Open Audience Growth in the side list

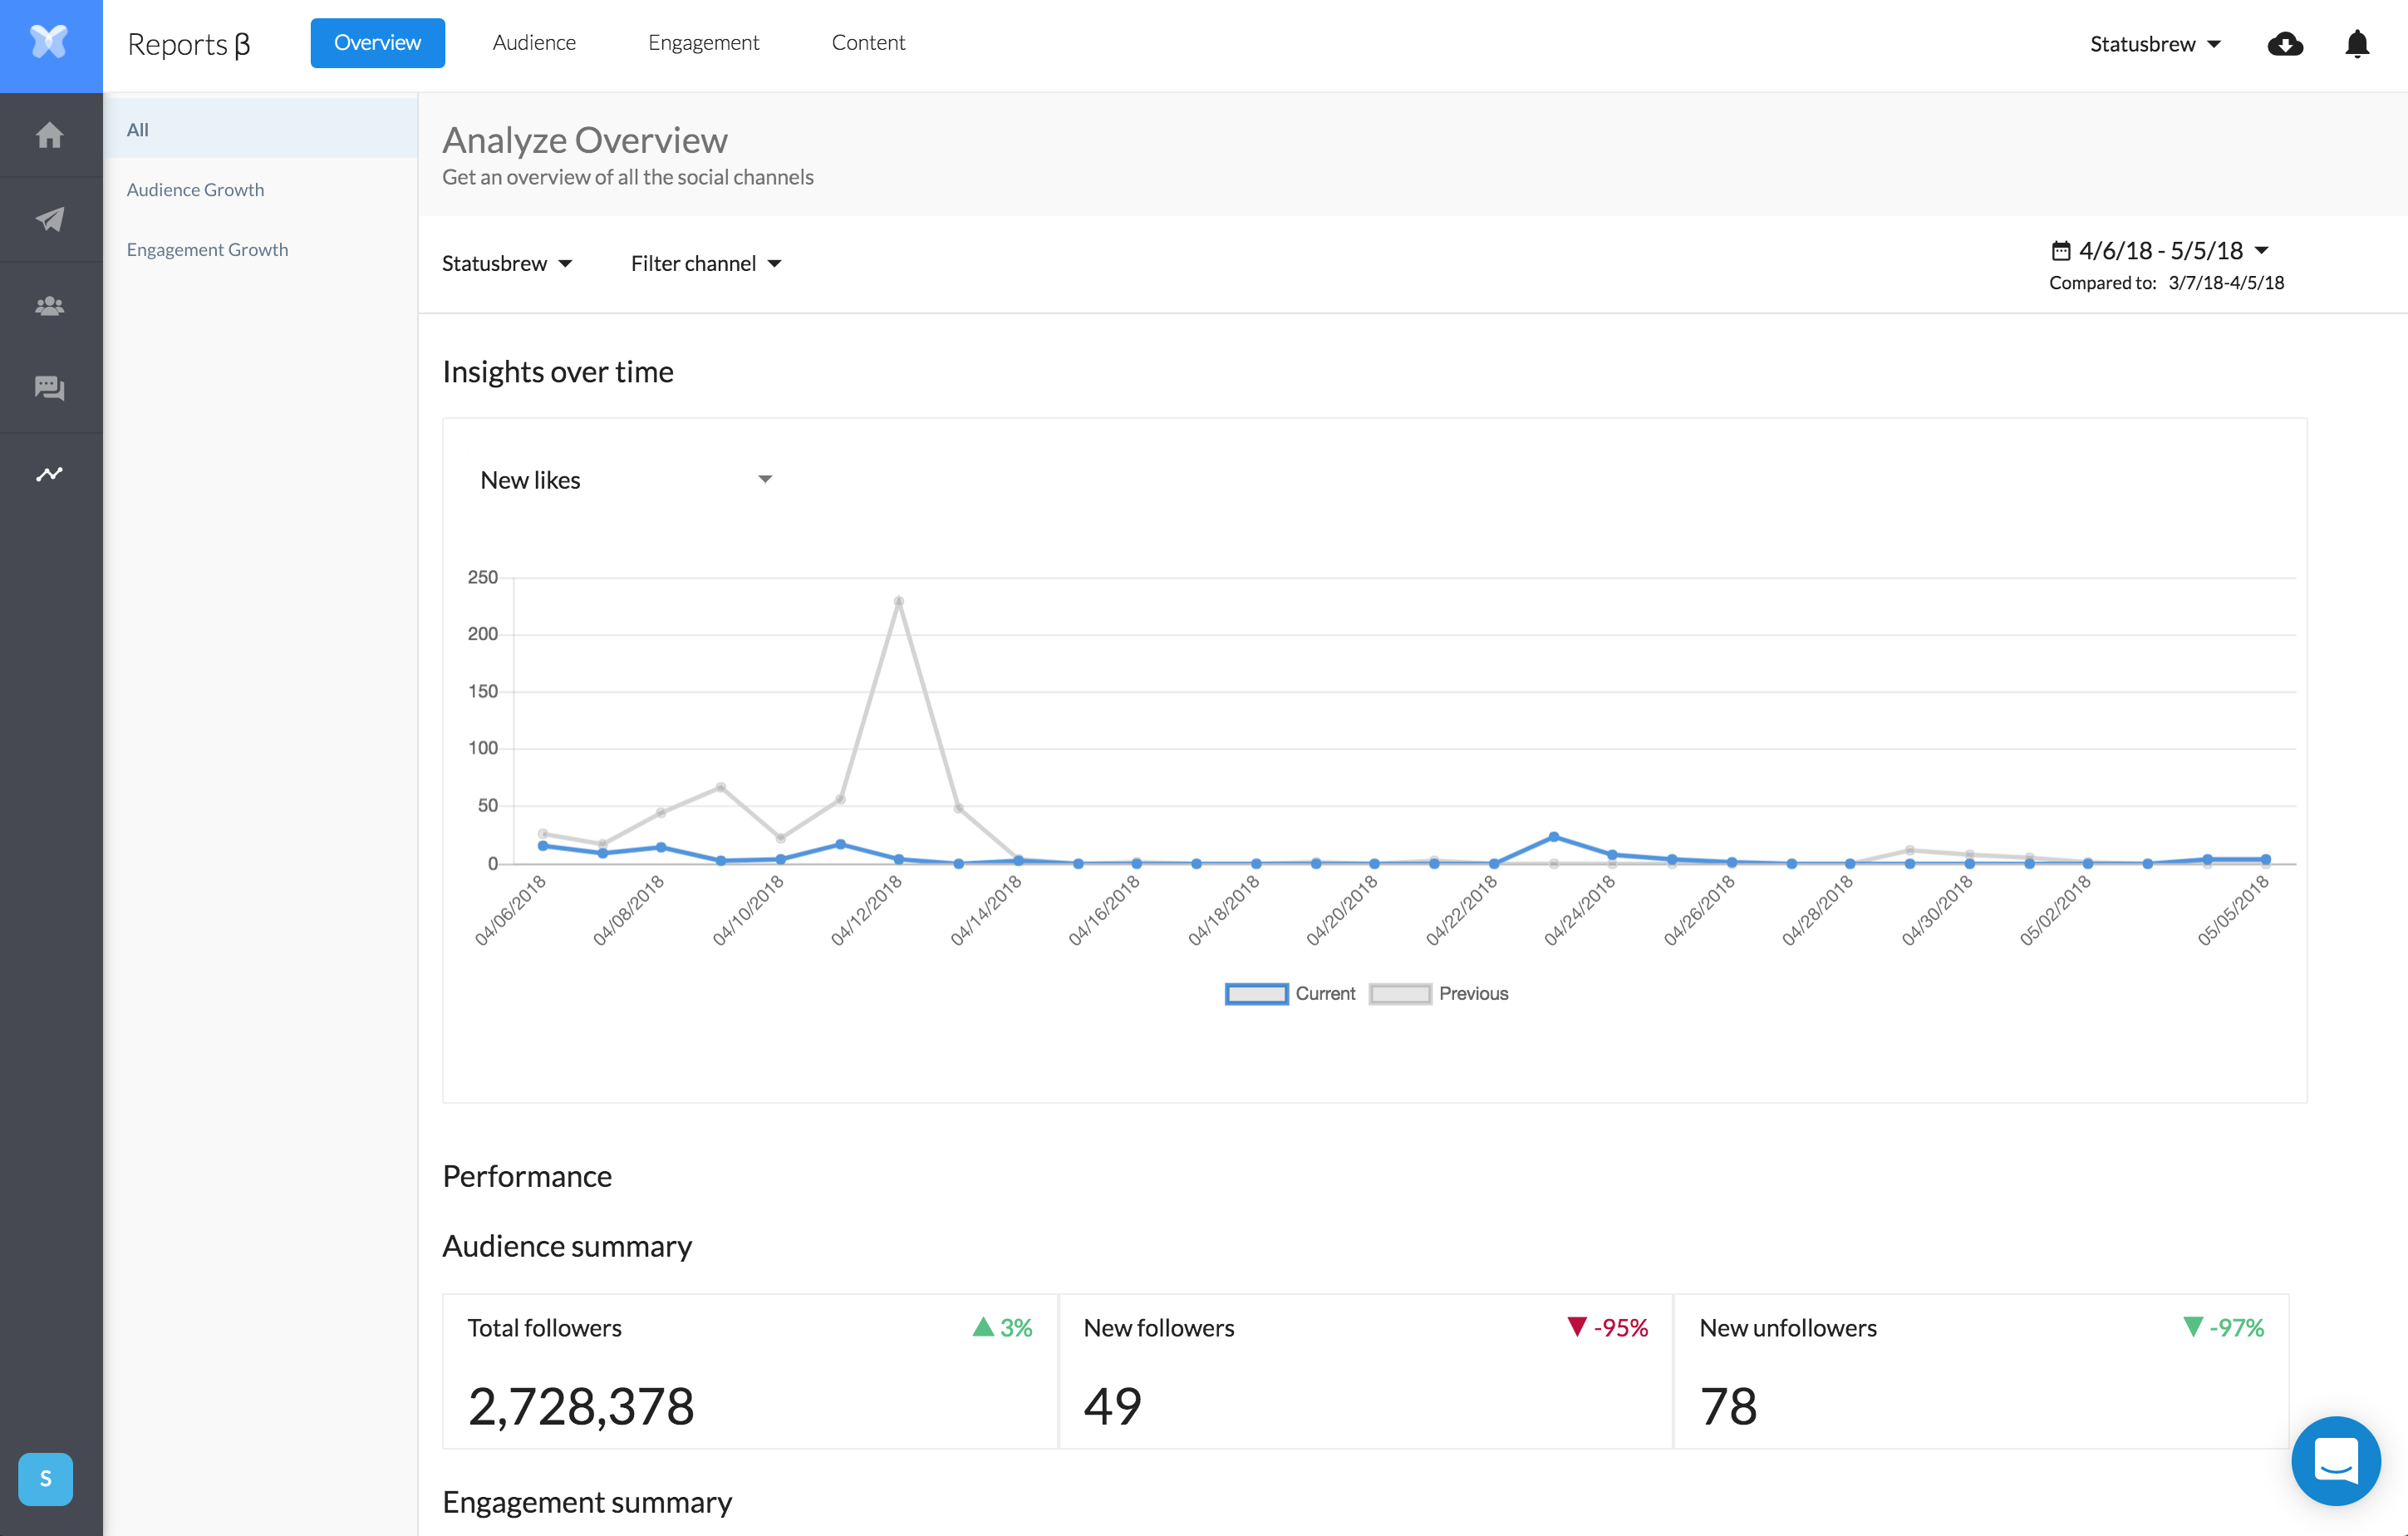point(196,189)
